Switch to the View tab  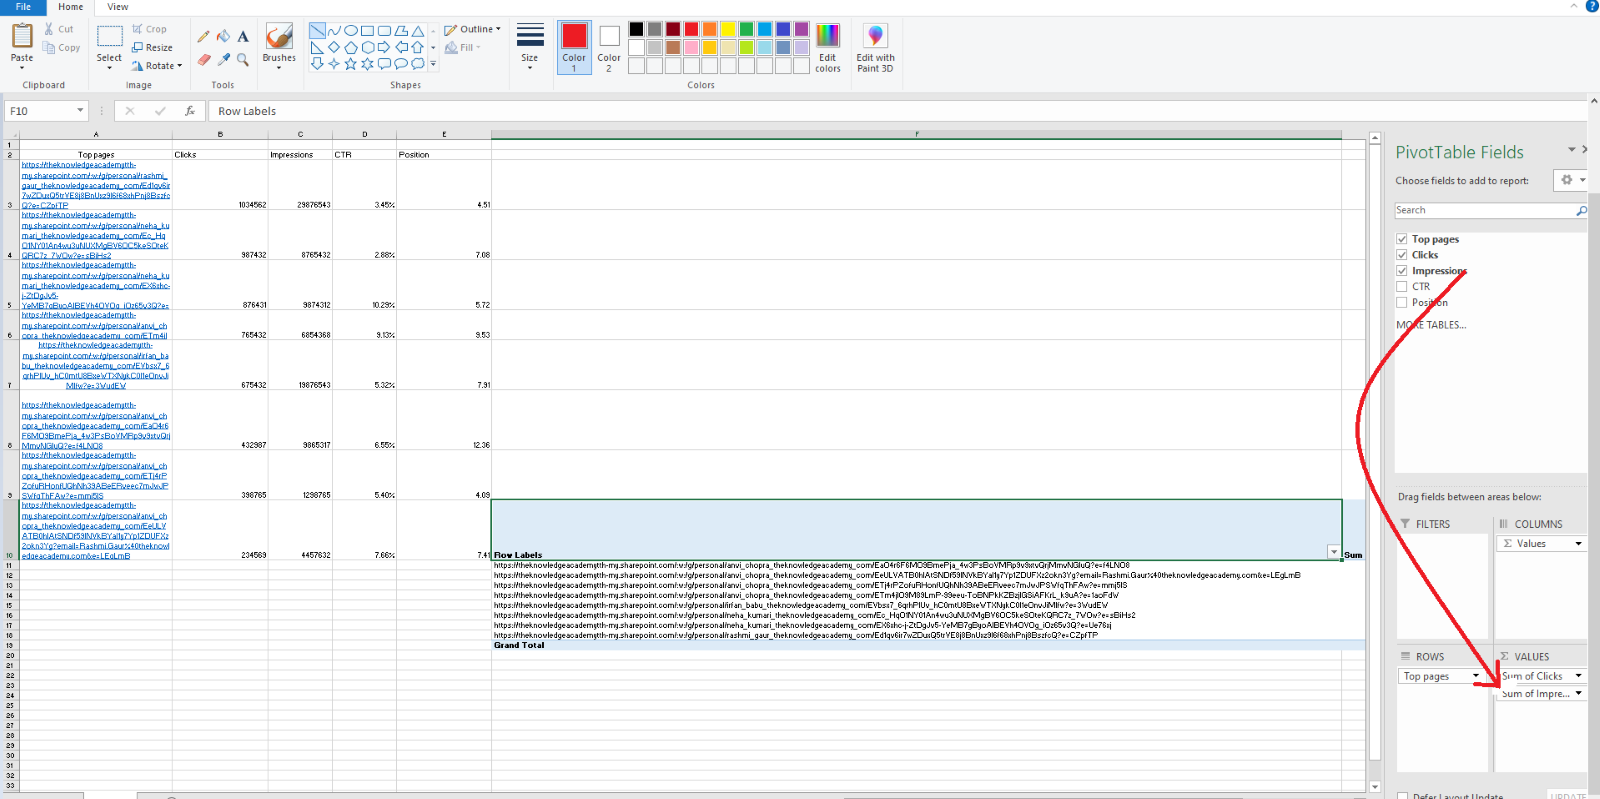[118, 7]
